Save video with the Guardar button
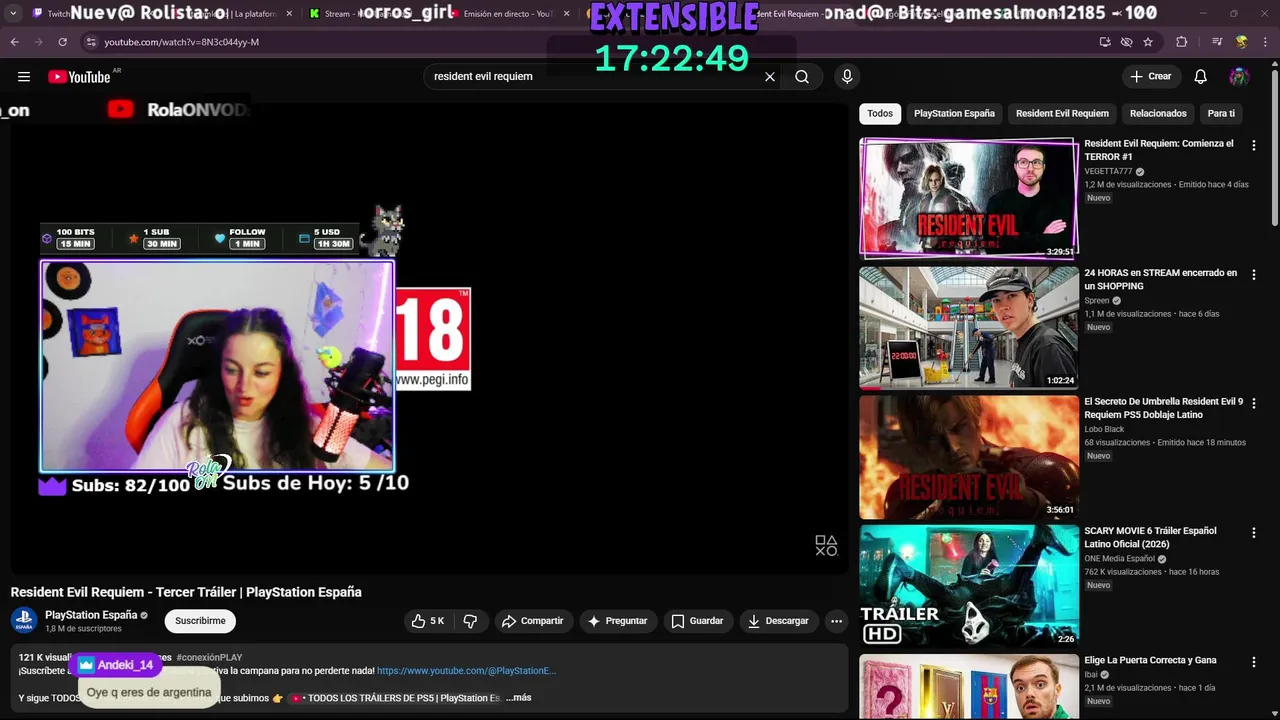The image size is (1280, 720). click(697, 621)
